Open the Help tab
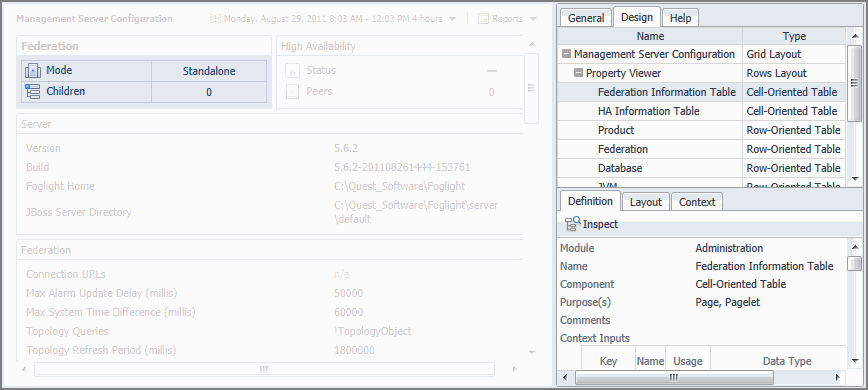This screenshot has height=390, width=868. [x=680, y=18]
